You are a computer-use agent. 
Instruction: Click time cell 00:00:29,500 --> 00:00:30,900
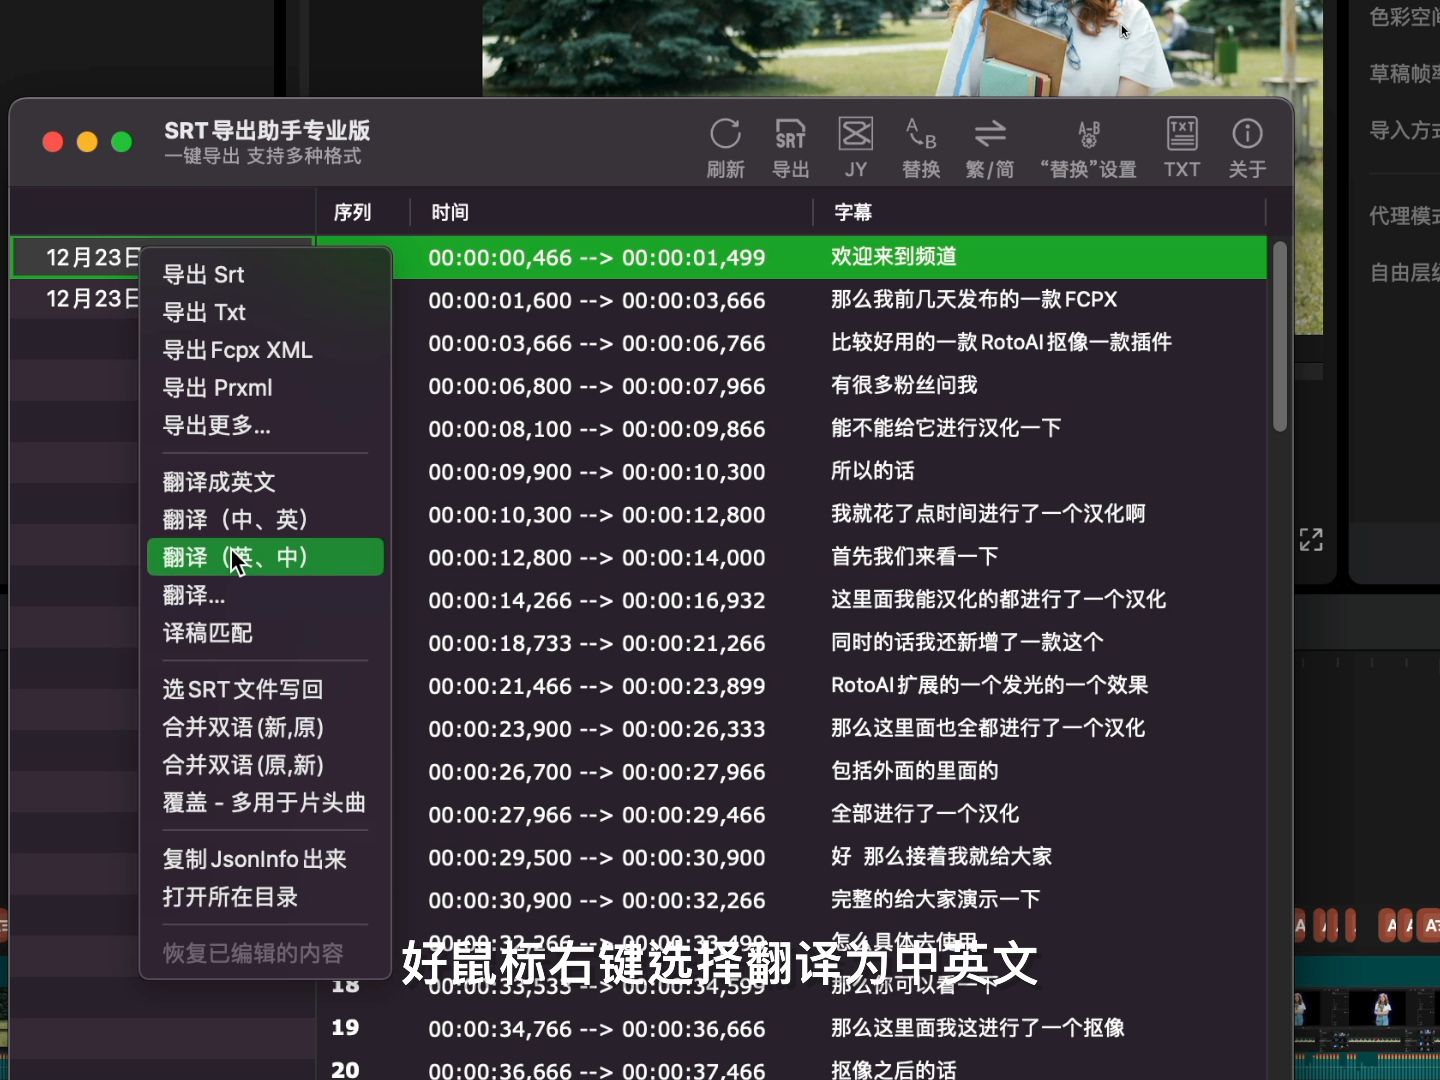pyautogui.click(x=597, y=858)
